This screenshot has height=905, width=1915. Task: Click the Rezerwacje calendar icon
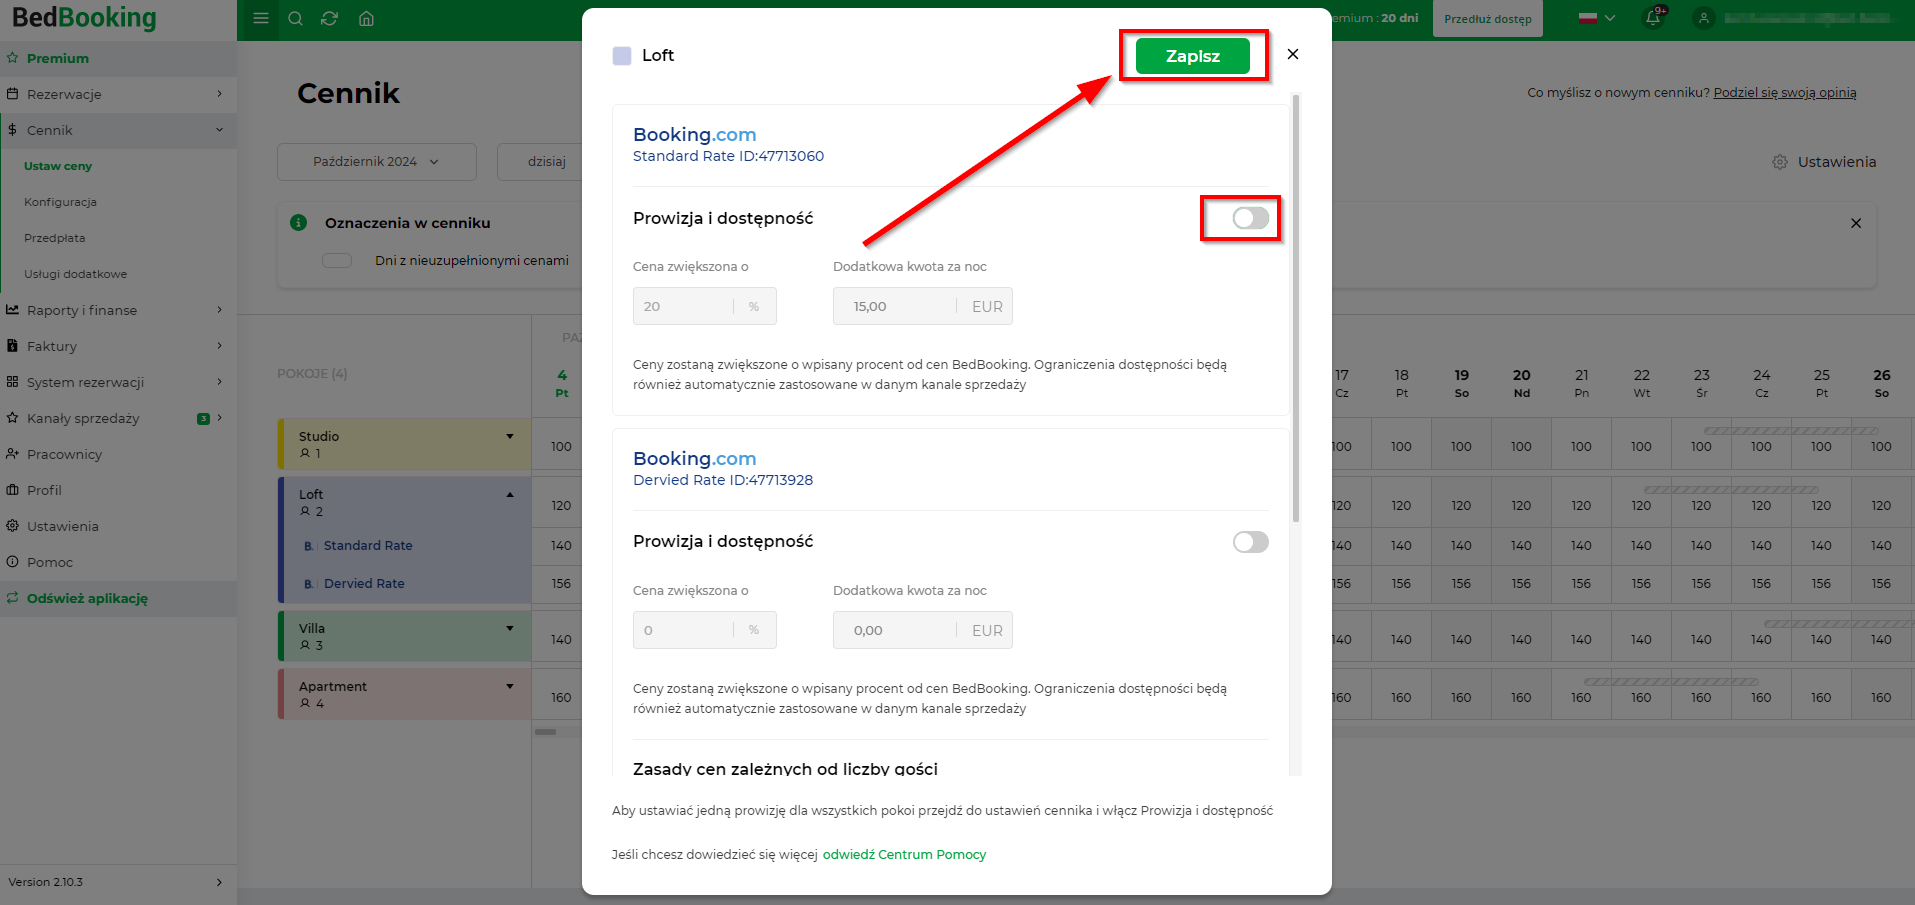click(12, 94)
